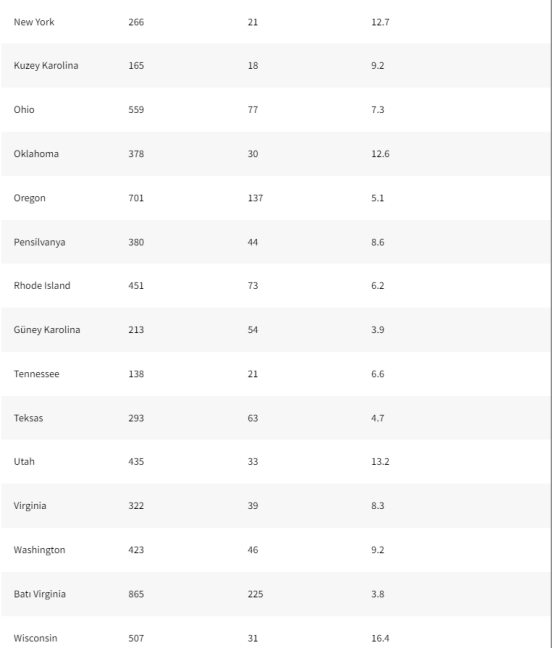Click the Güney Karolina row label
This screenshot has height=648, width=554.
[x=47, y=330]
